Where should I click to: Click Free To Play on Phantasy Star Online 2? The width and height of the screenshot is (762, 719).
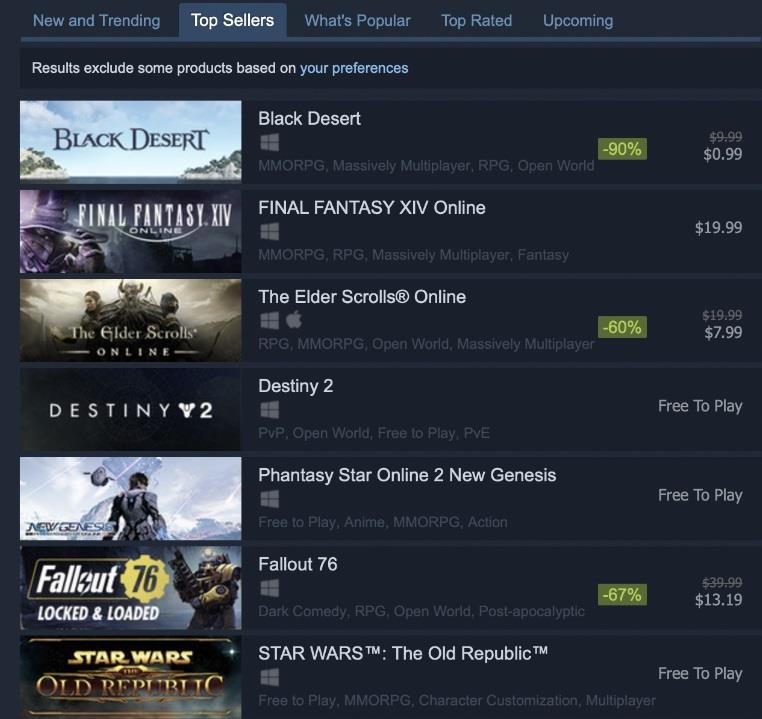pyautogui.click(x=699, y=495)
